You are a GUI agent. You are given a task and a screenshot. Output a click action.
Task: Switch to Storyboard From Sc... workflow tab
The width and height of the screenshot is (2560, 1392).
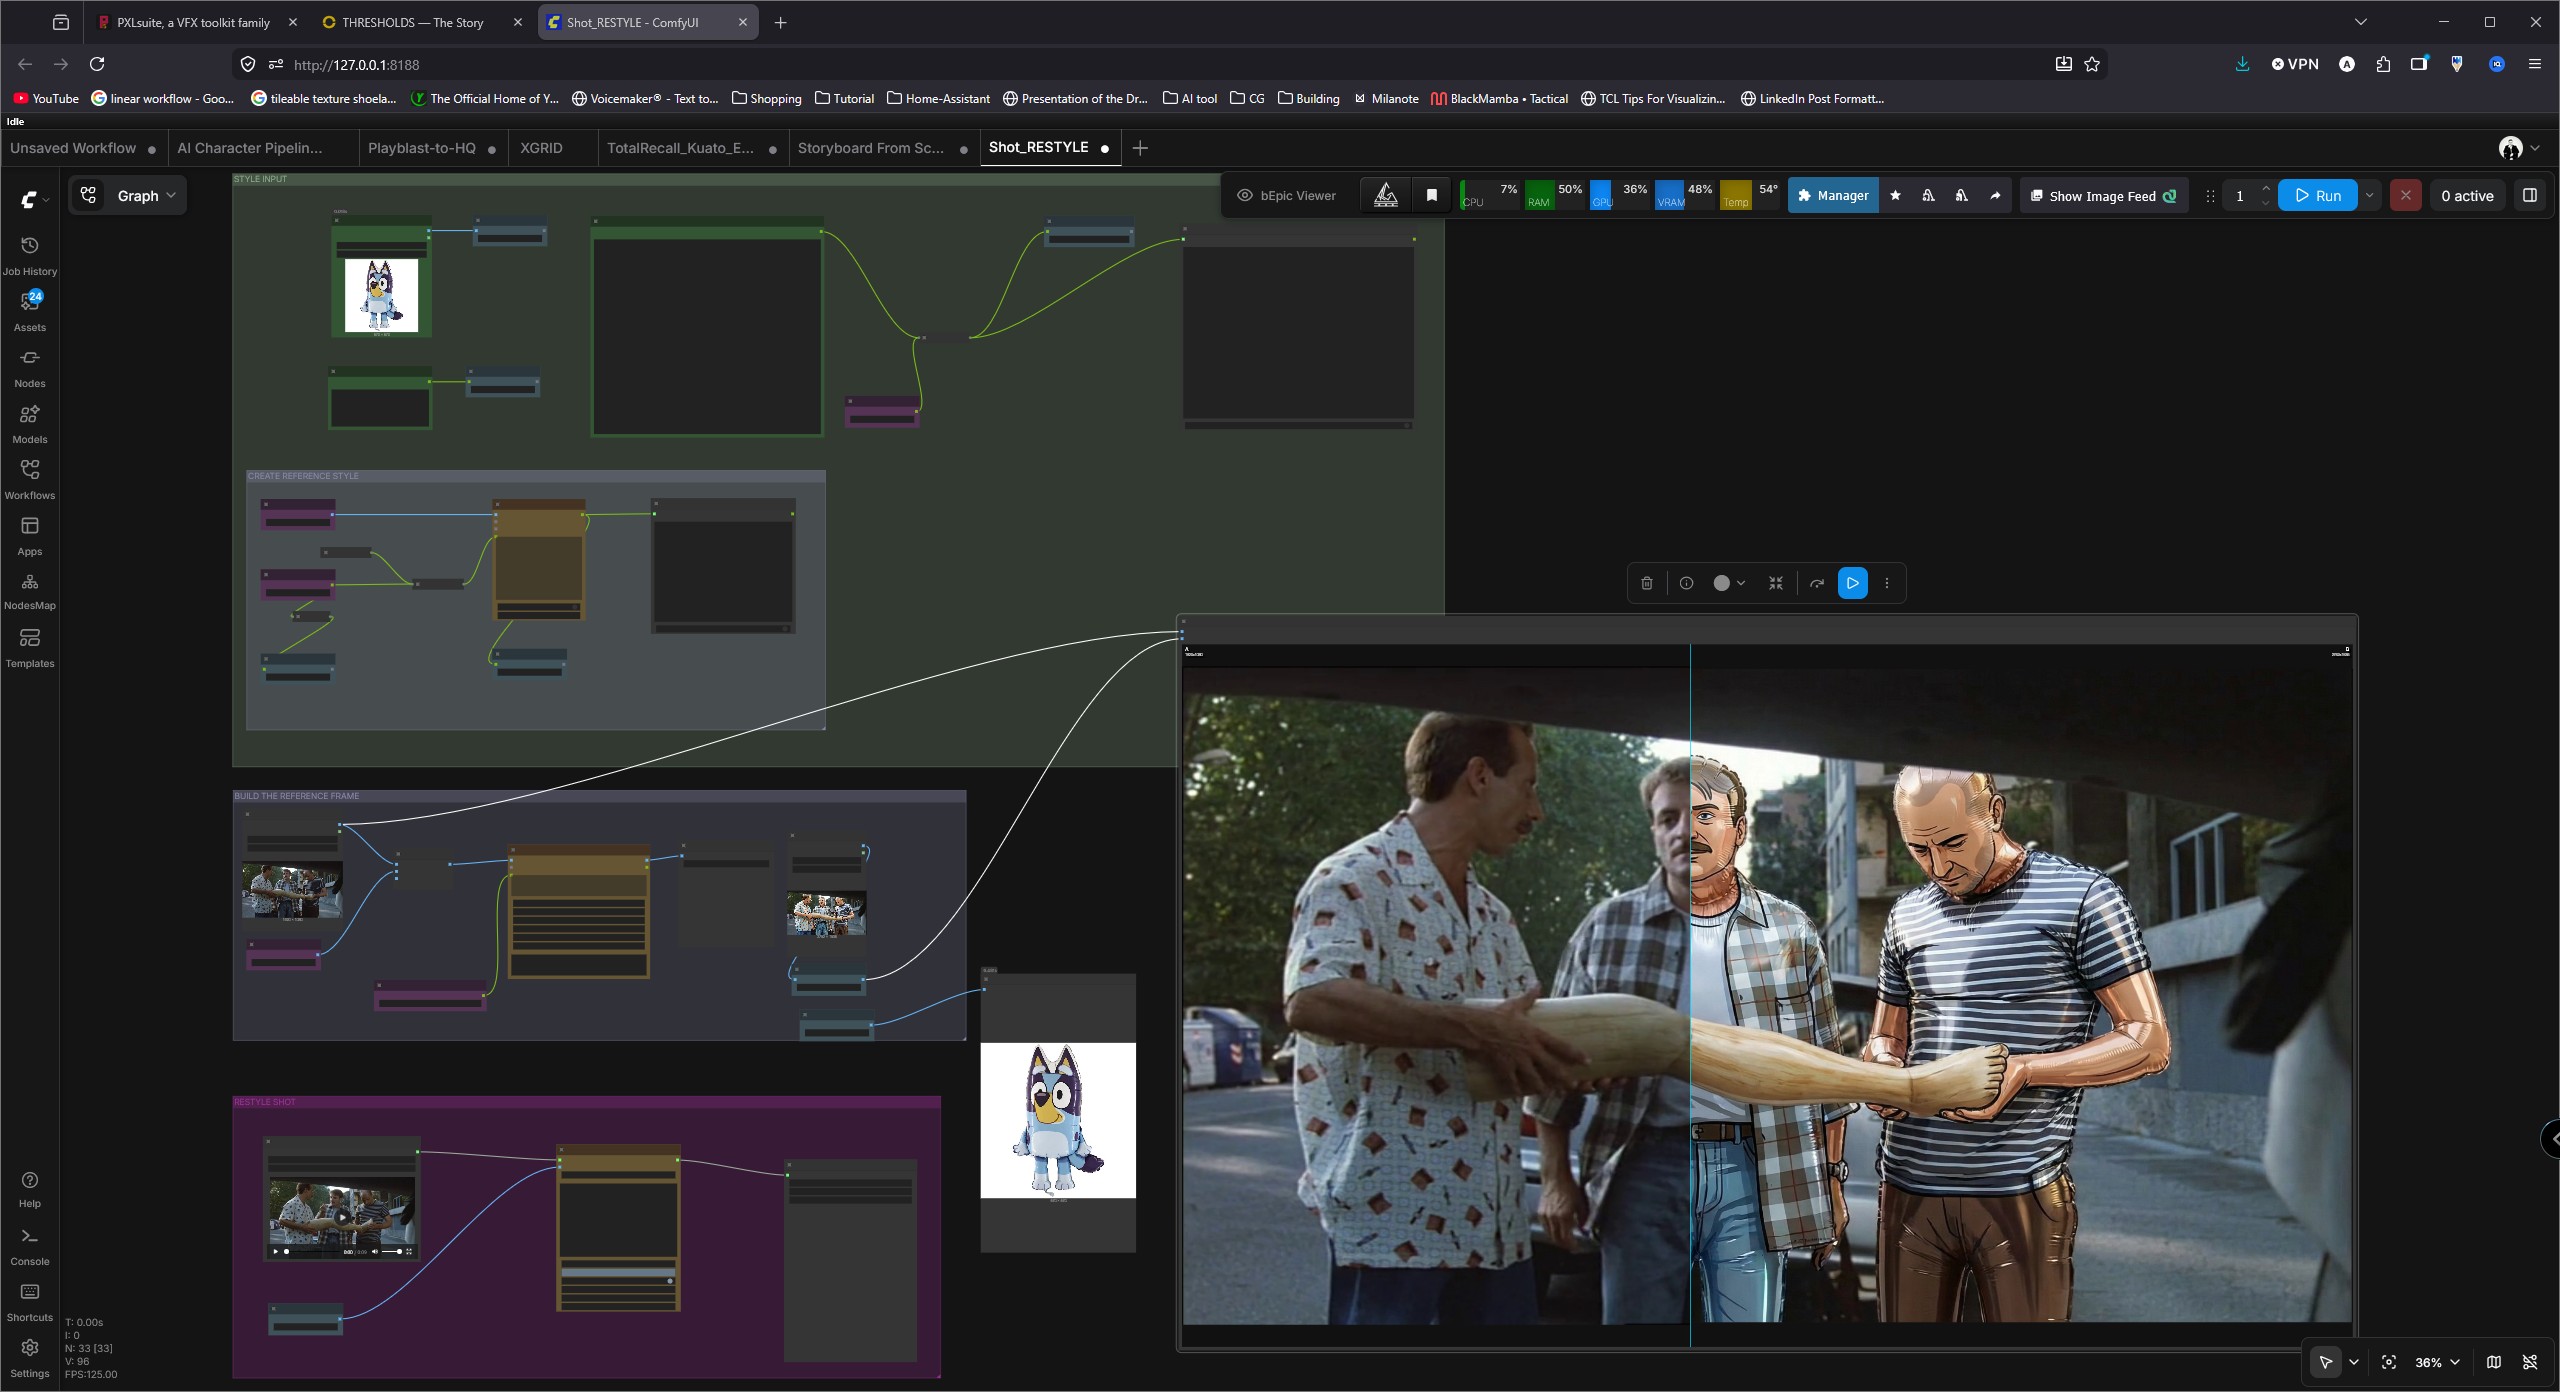(882, 148)
